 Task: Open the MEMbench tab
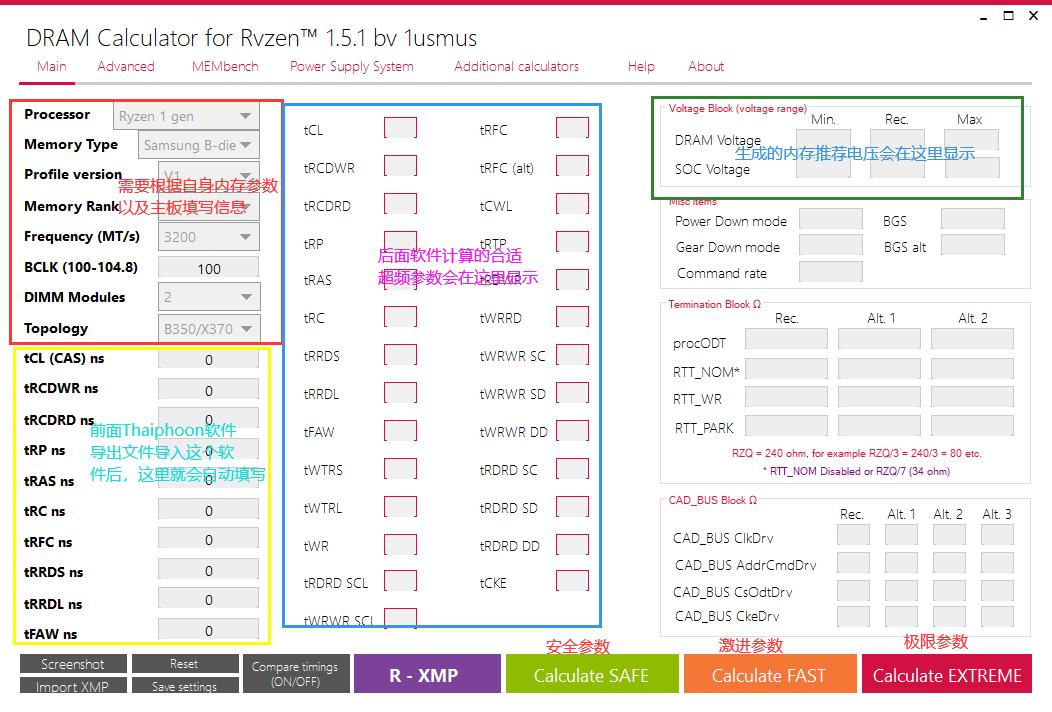tap(225, 66)
